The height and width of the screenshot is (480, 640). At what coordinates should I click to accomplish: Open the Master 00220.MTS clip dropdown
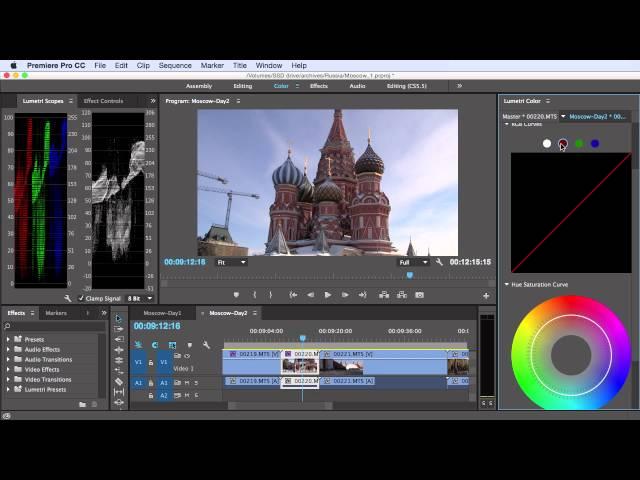(x=563, y=116)
